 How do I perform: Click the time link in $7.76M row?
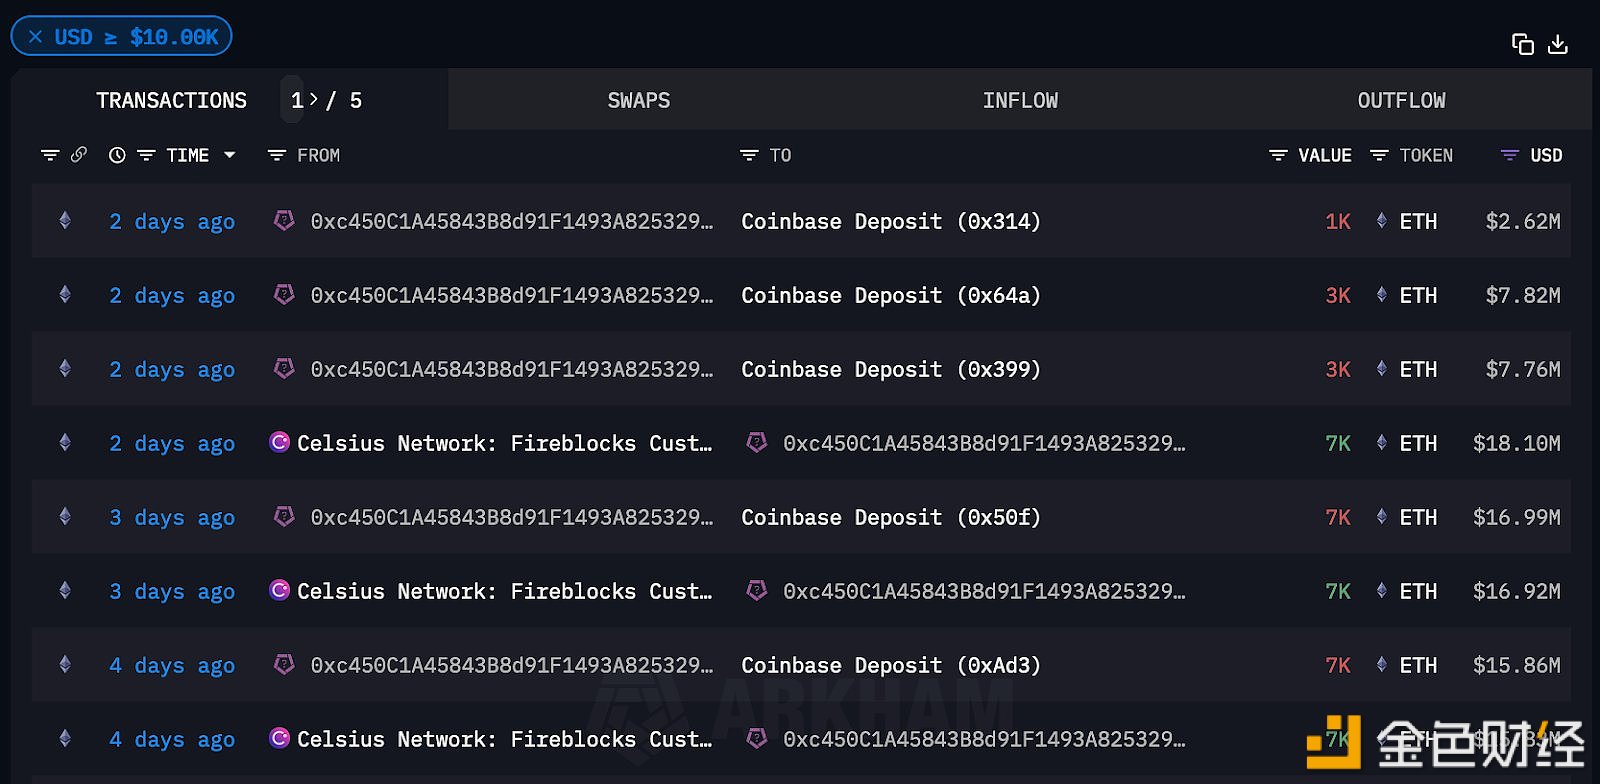point(172,369)
